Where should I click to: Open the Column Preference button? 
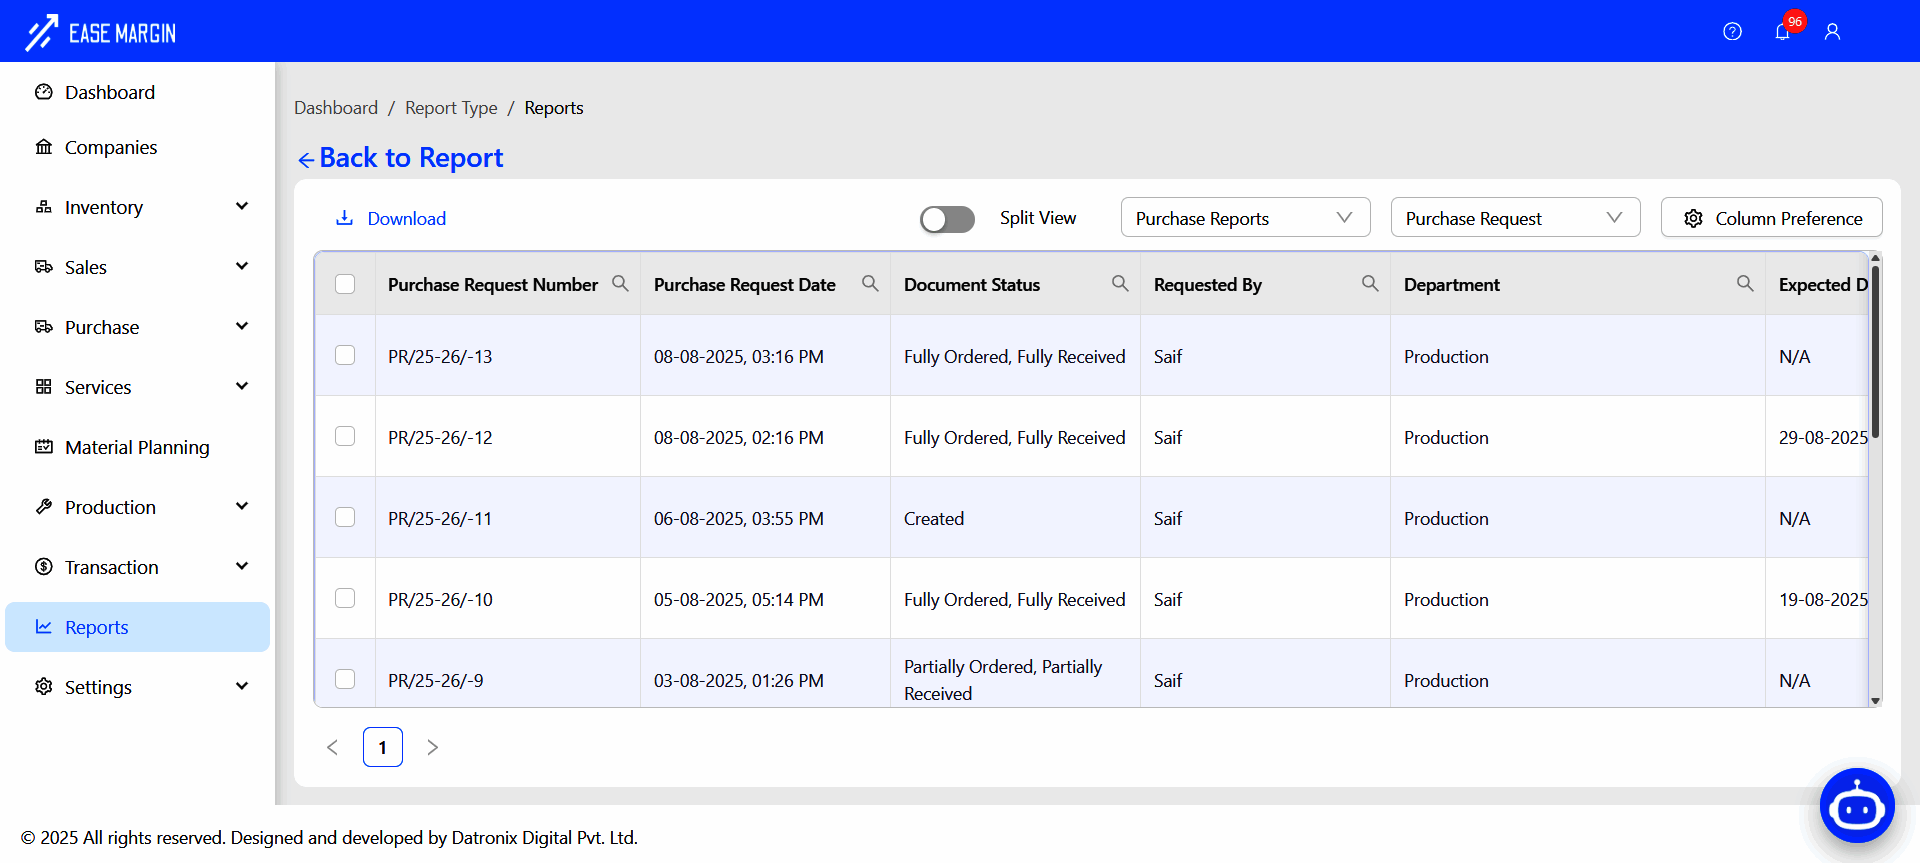pyautogui.click(x=1771, y=218)
